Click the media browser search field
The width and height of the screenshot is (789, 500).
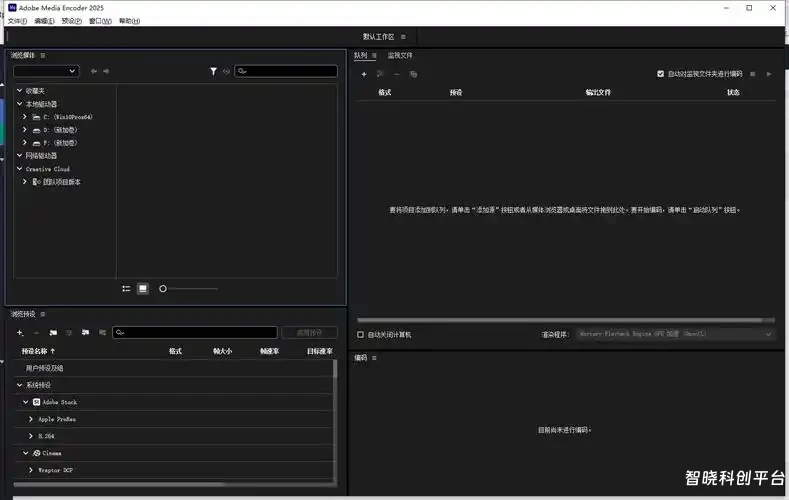pos(286,71)
